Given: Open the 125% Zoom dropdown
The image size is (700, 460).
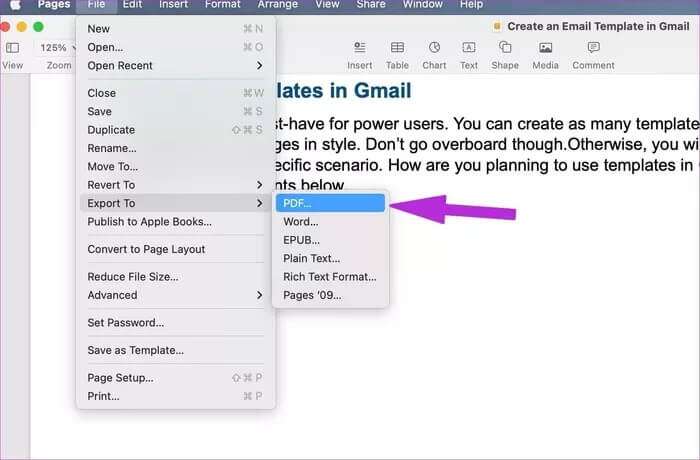Looking at the screenshot, I should [x=57, y=47].
